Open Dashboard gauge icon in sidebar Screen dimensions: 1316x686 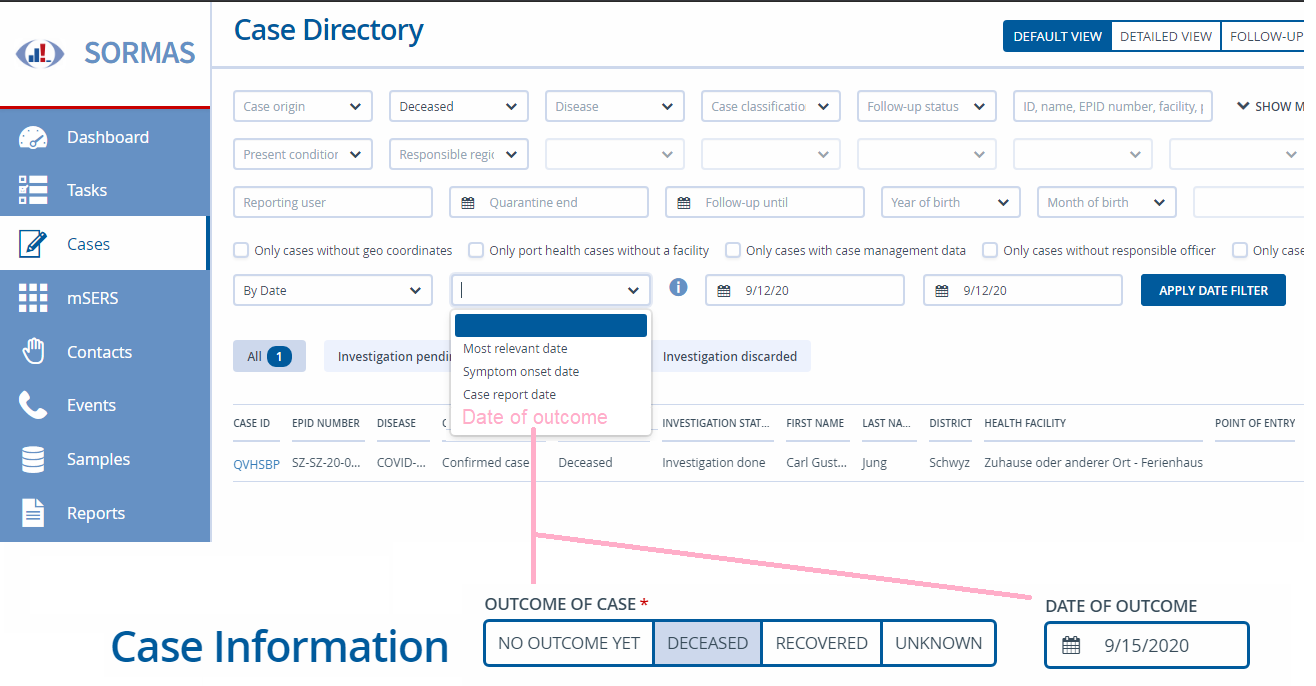[x=33, y=137]
